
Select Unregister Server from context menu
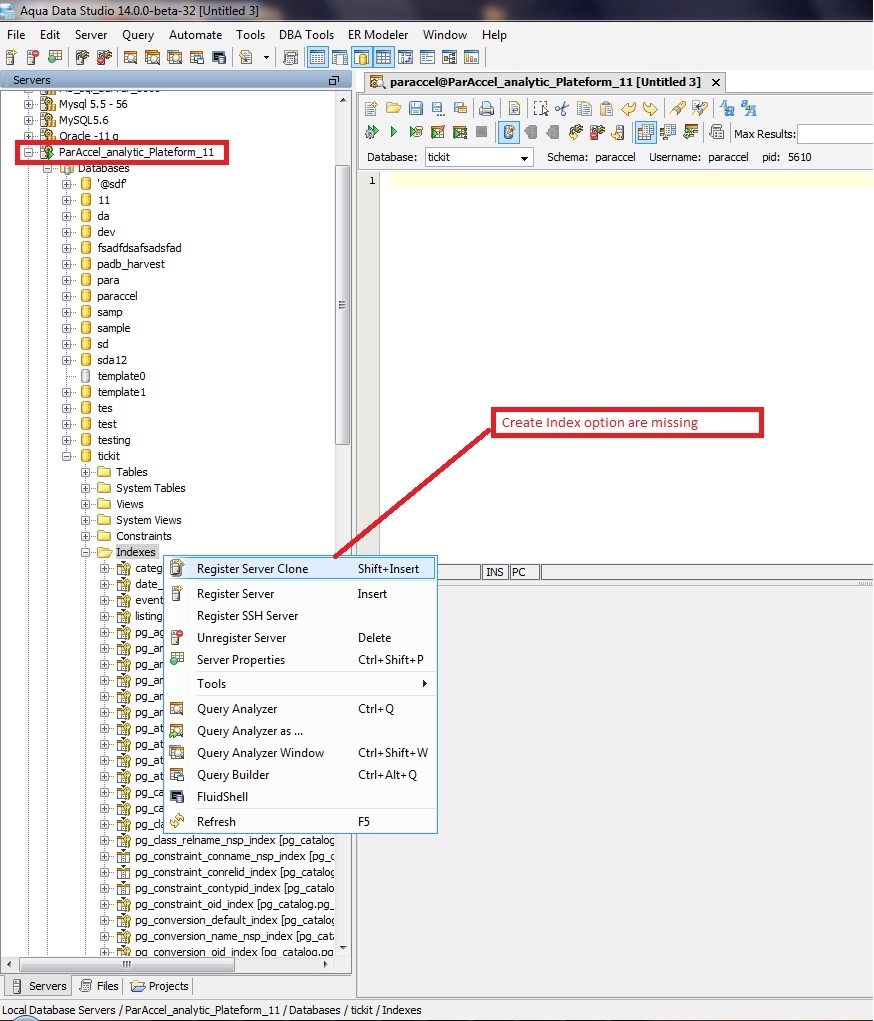[301, 638]
